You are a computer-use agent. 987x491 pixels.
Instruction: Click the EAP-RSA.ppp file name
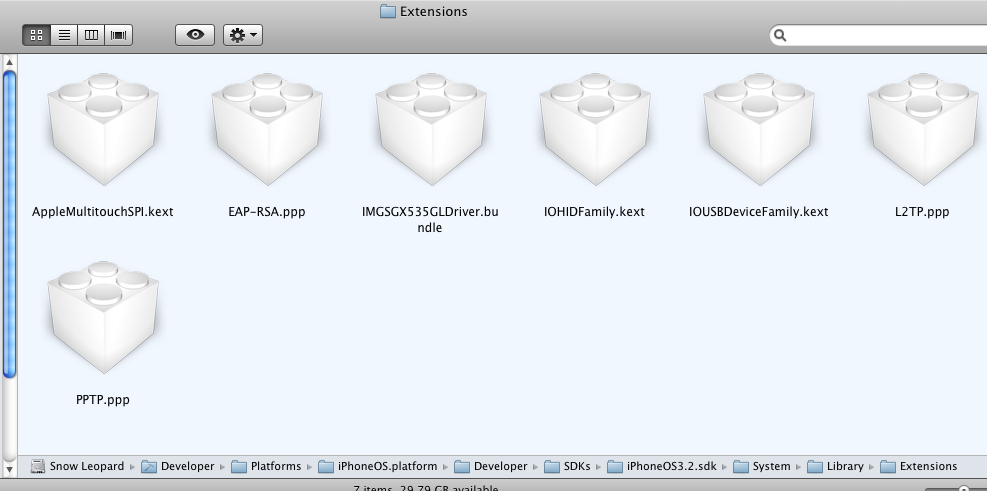pos(267,212)
